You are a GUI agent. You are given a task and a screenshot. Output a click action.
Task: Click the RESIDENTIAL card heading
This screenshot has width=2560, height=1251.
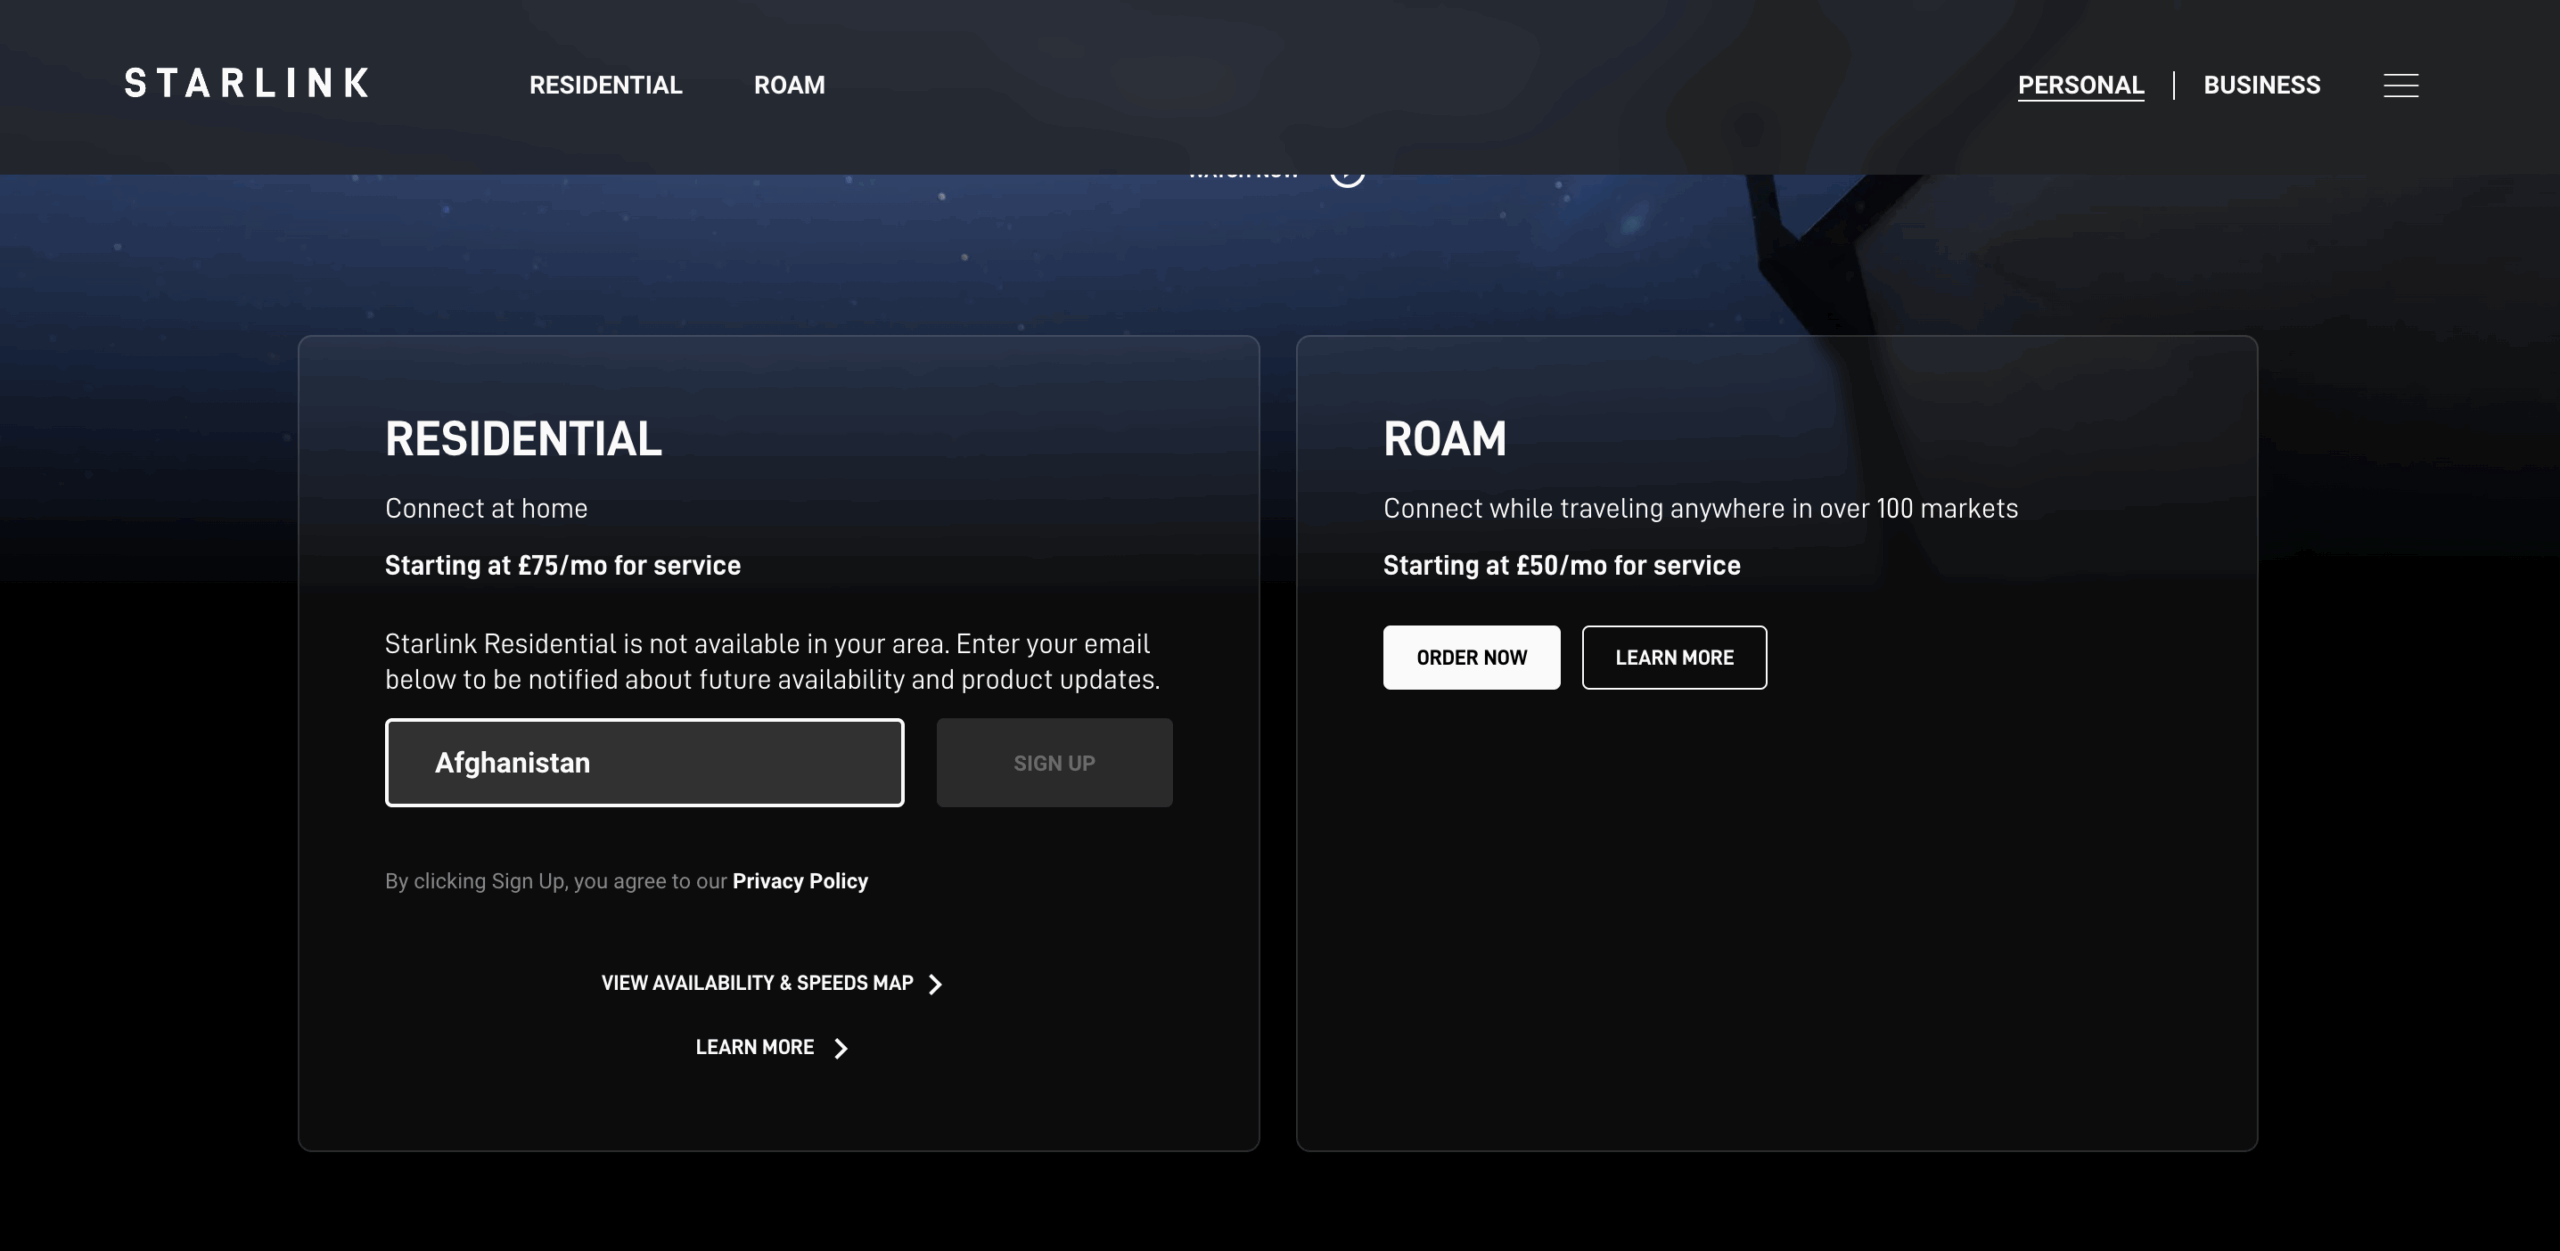523,439
